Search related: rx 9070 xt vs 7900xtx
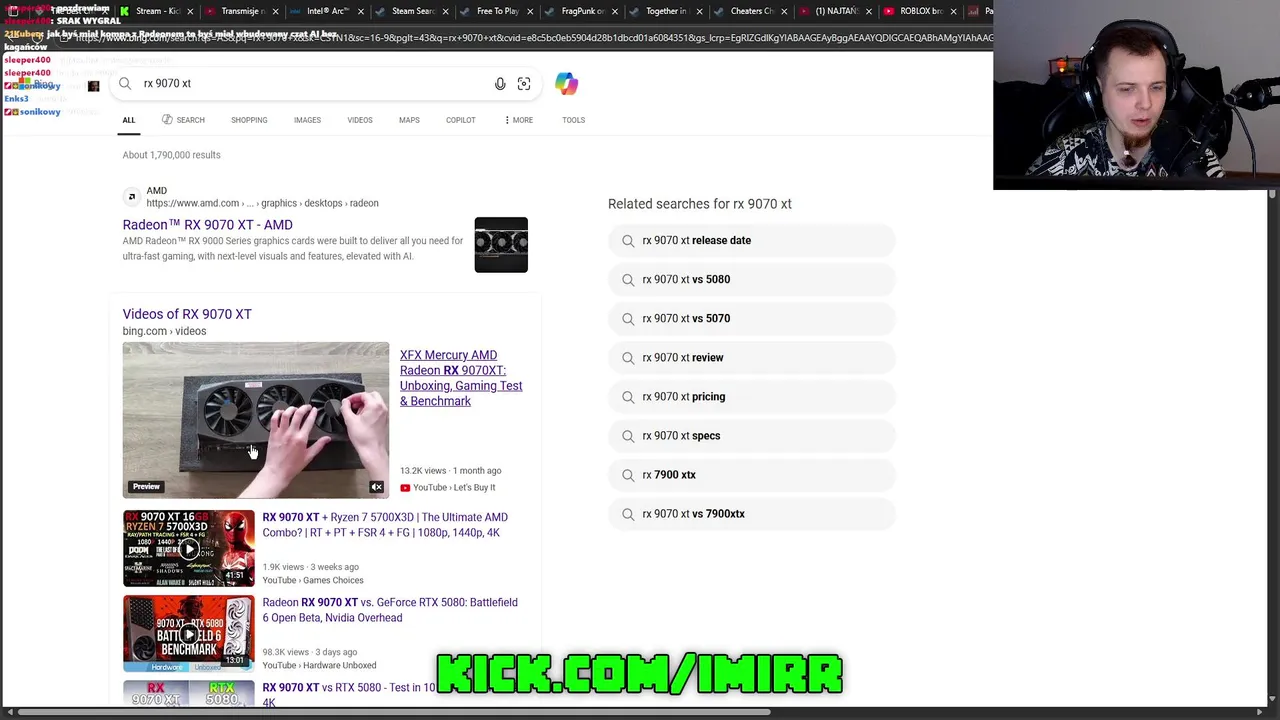 point(752,513)
